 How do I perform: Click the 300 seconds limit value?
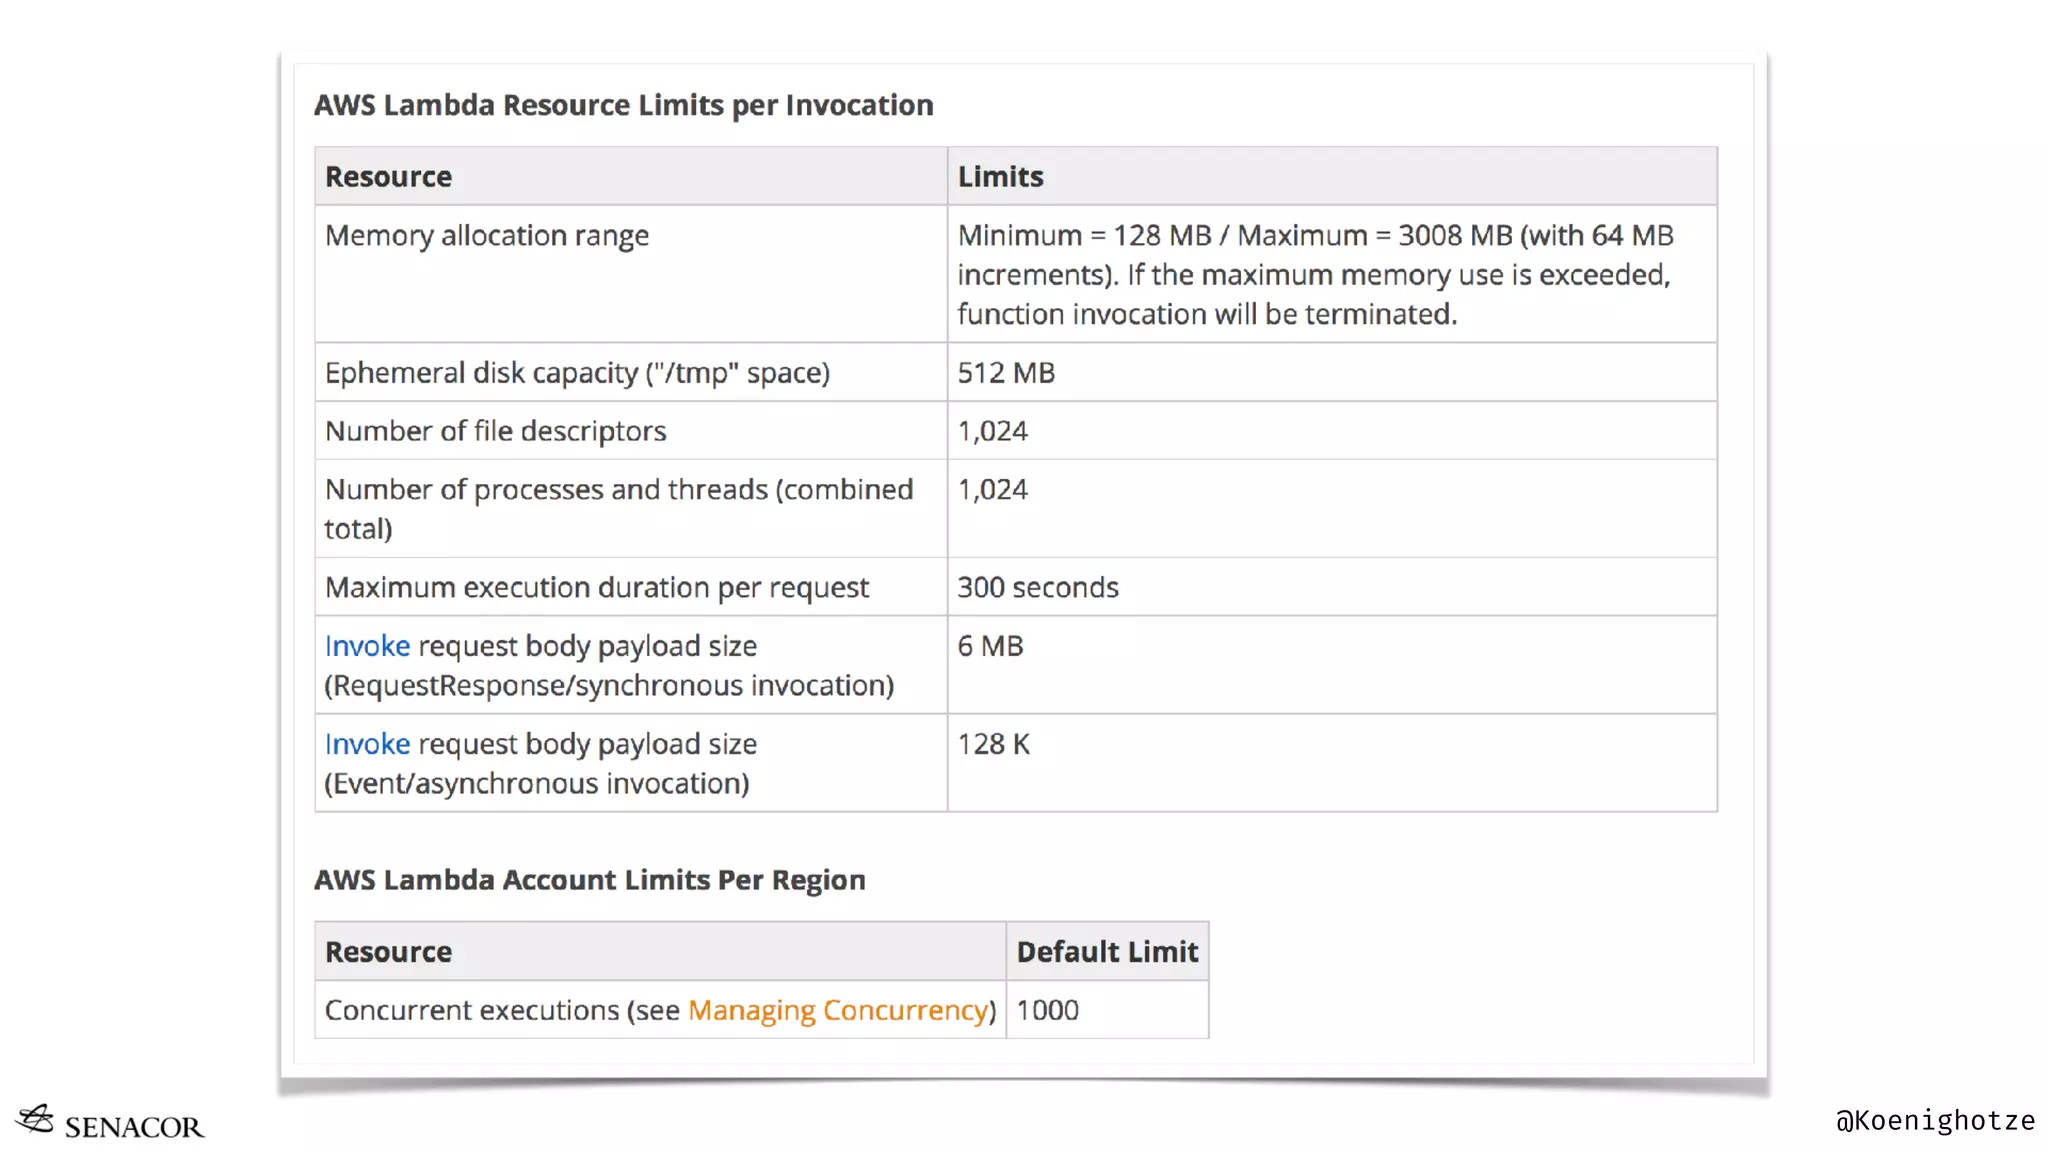(1037, 587)
